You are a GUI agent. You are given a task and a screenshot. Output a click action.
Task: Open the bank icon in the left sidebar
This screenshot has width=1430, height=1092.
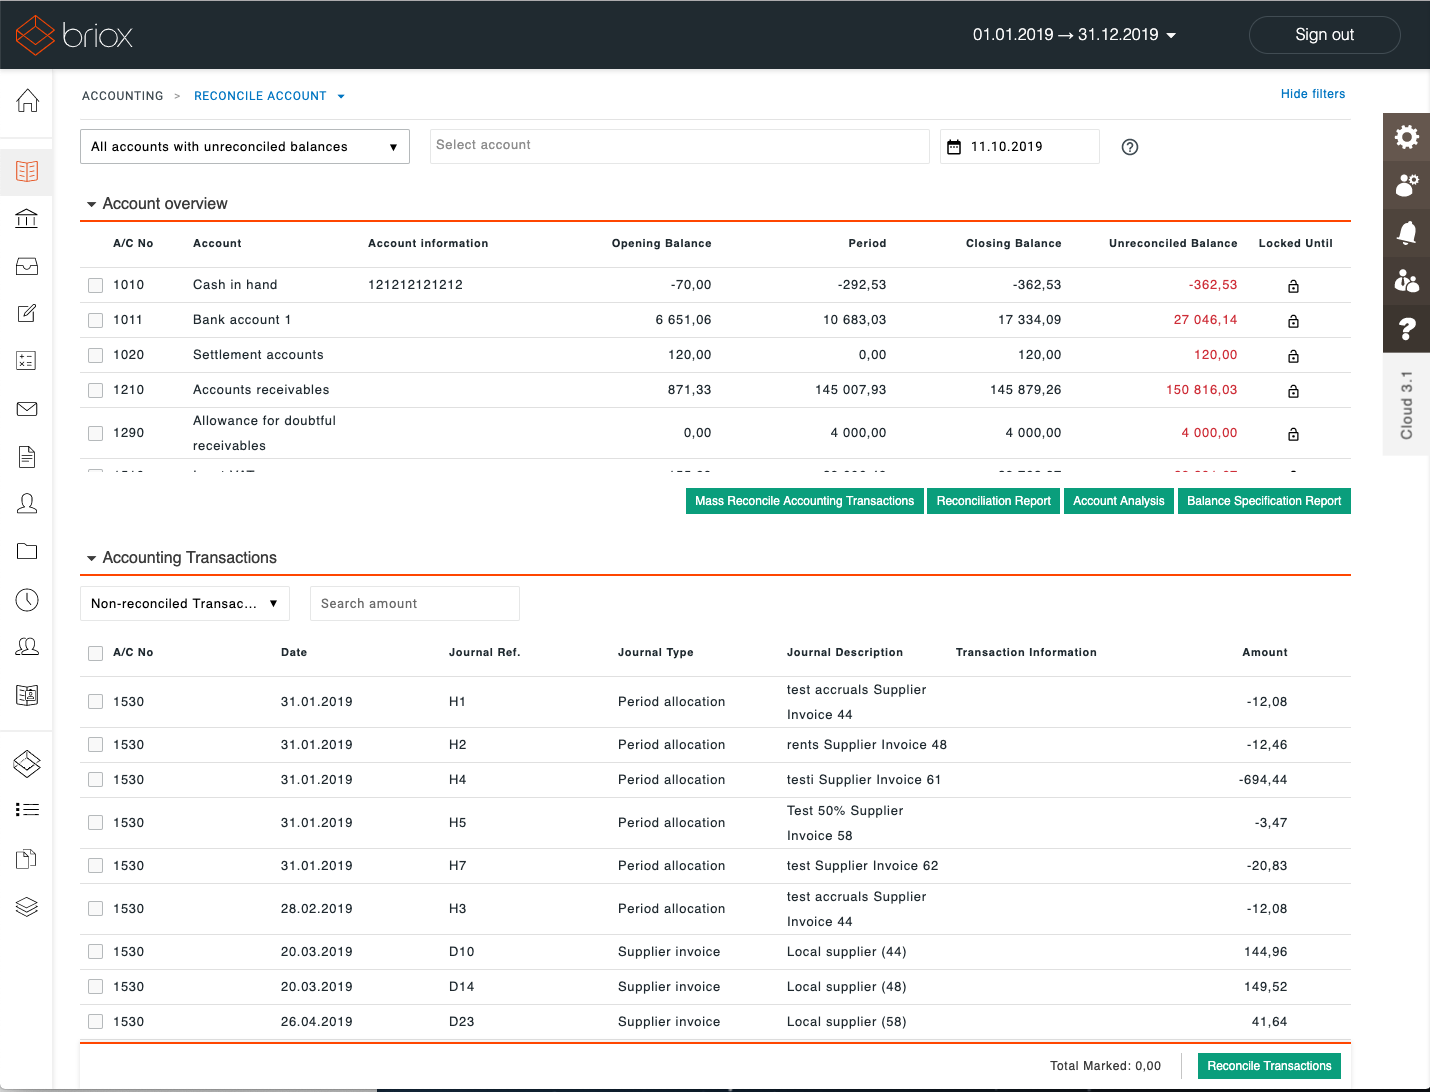coord(27,218)
